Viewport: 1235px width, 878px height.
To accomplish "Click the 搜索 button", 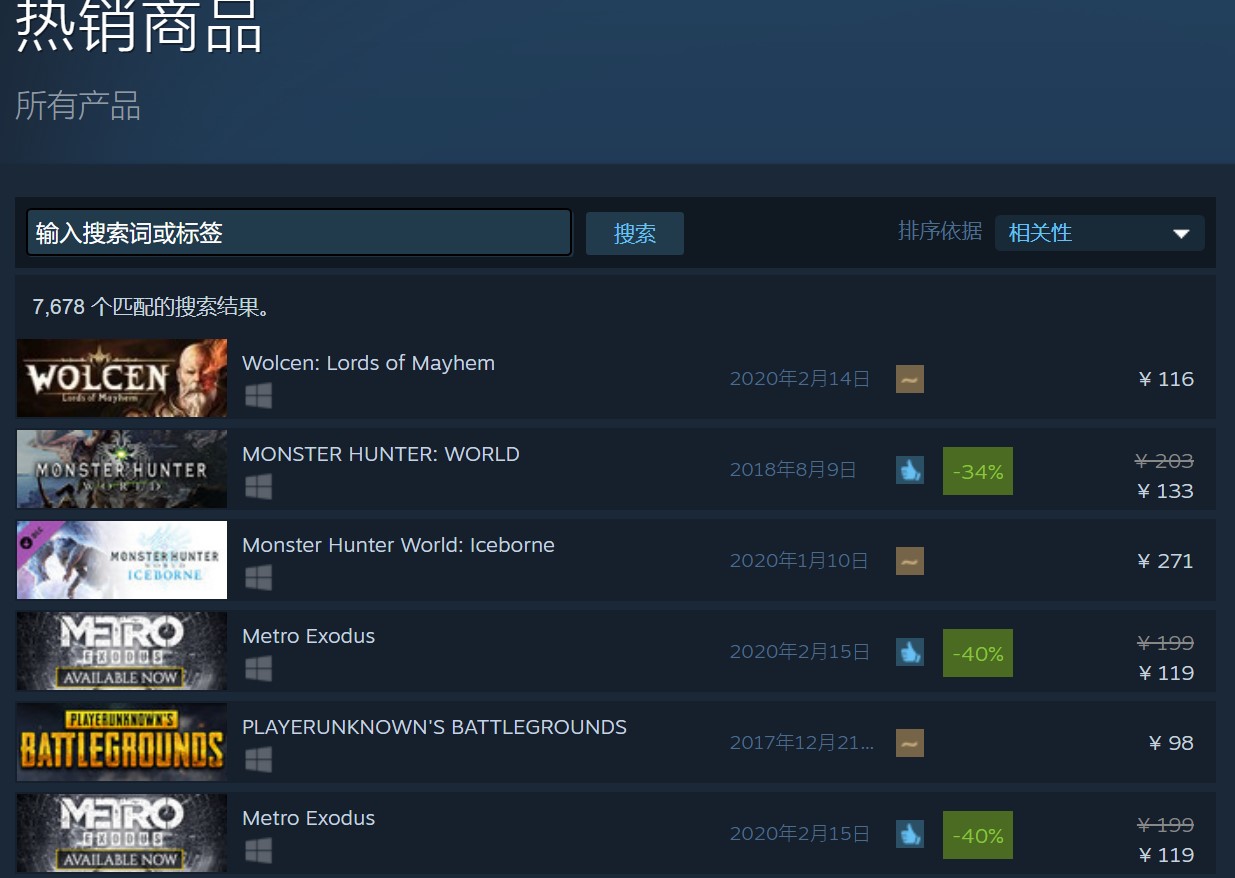I will click(x=635, y=233).
